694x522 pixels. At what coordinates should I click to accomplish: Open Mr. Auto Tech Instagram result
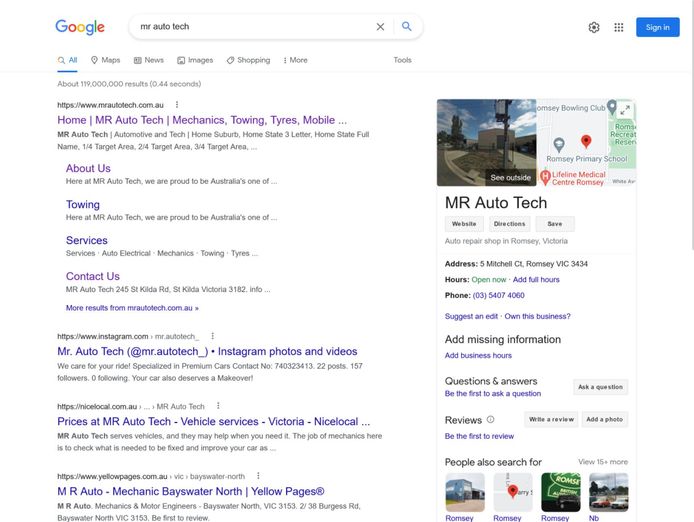[207, 352]
